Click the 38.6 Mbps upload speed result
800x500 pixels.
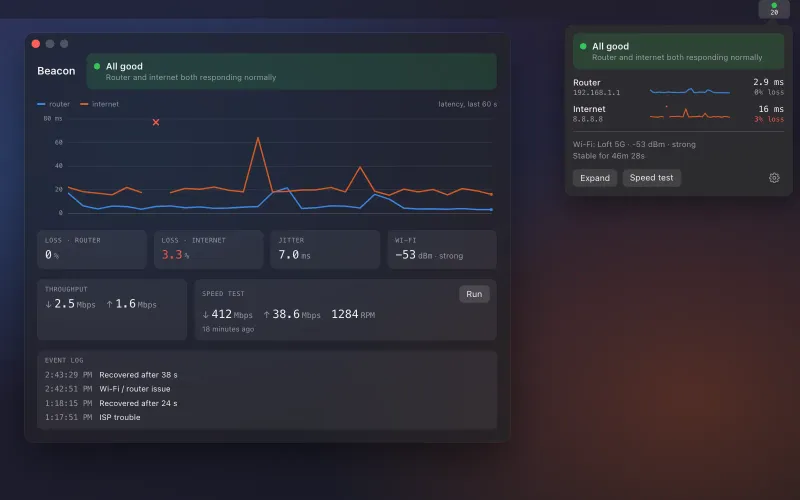pos(292,314)
